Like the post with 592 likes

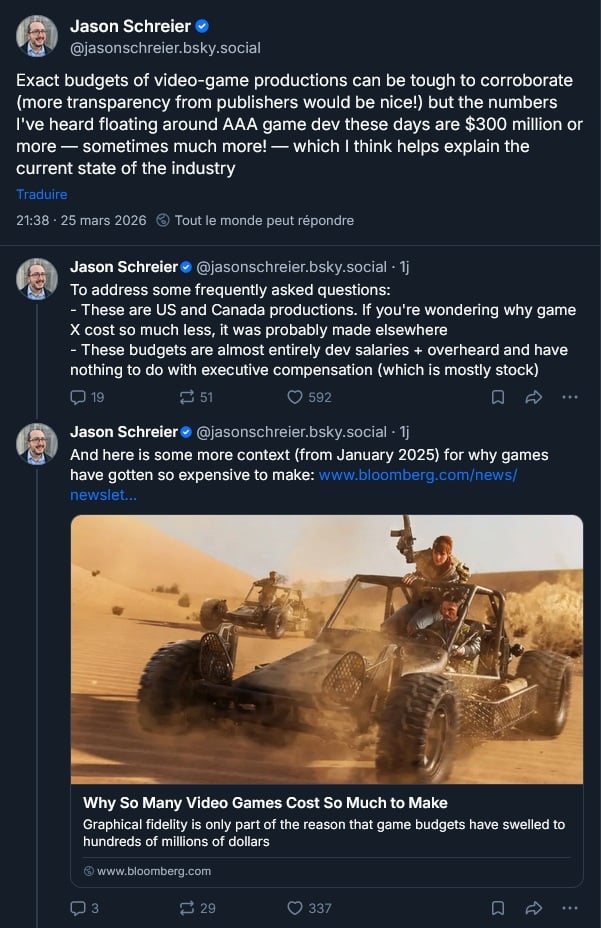295,397
